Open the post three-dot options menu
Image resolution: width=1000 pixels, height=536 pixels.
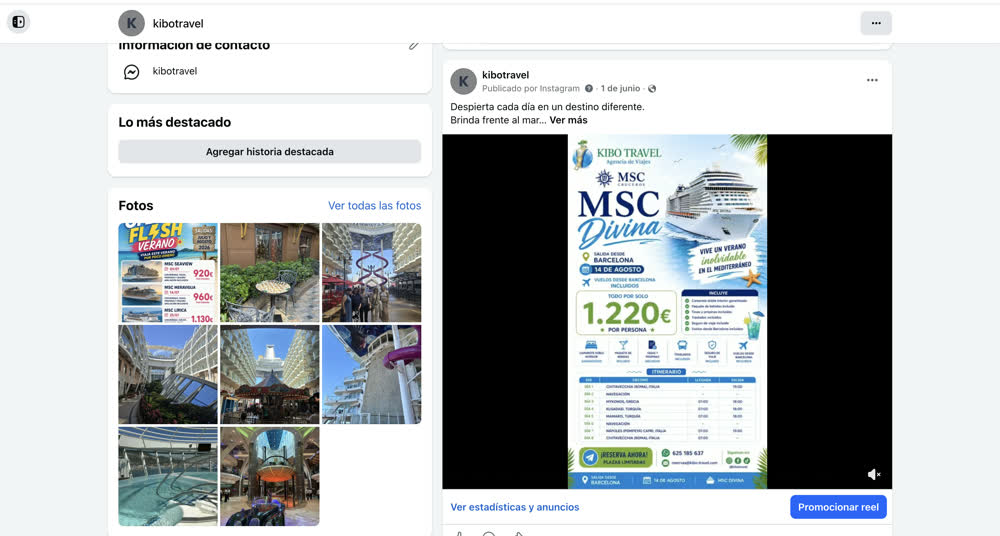pyautogui.click(x=872, y=80)
